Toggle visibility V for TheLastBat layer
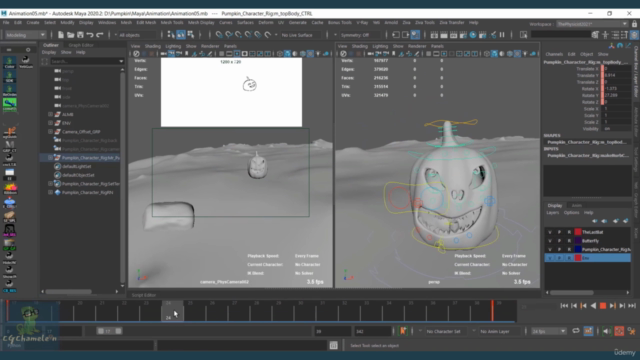The image size is (640, 360). coord(550,232)
